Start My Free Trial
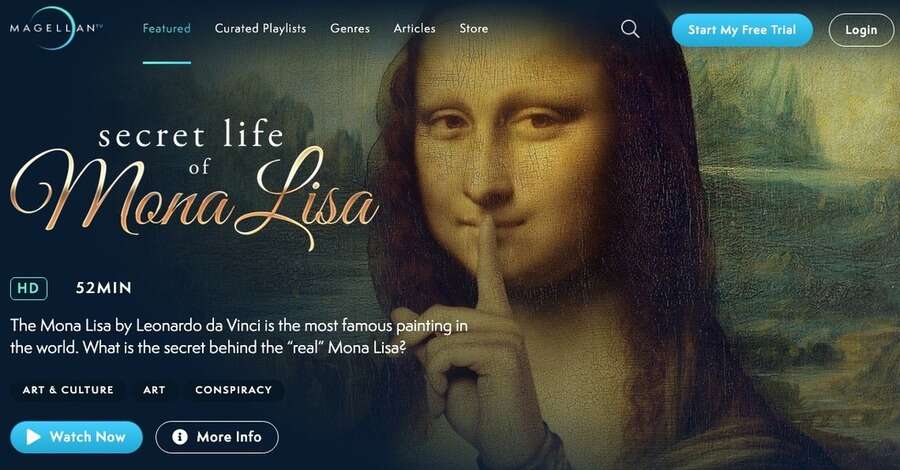This screenshot has width=900, height=470. point(742,30)
